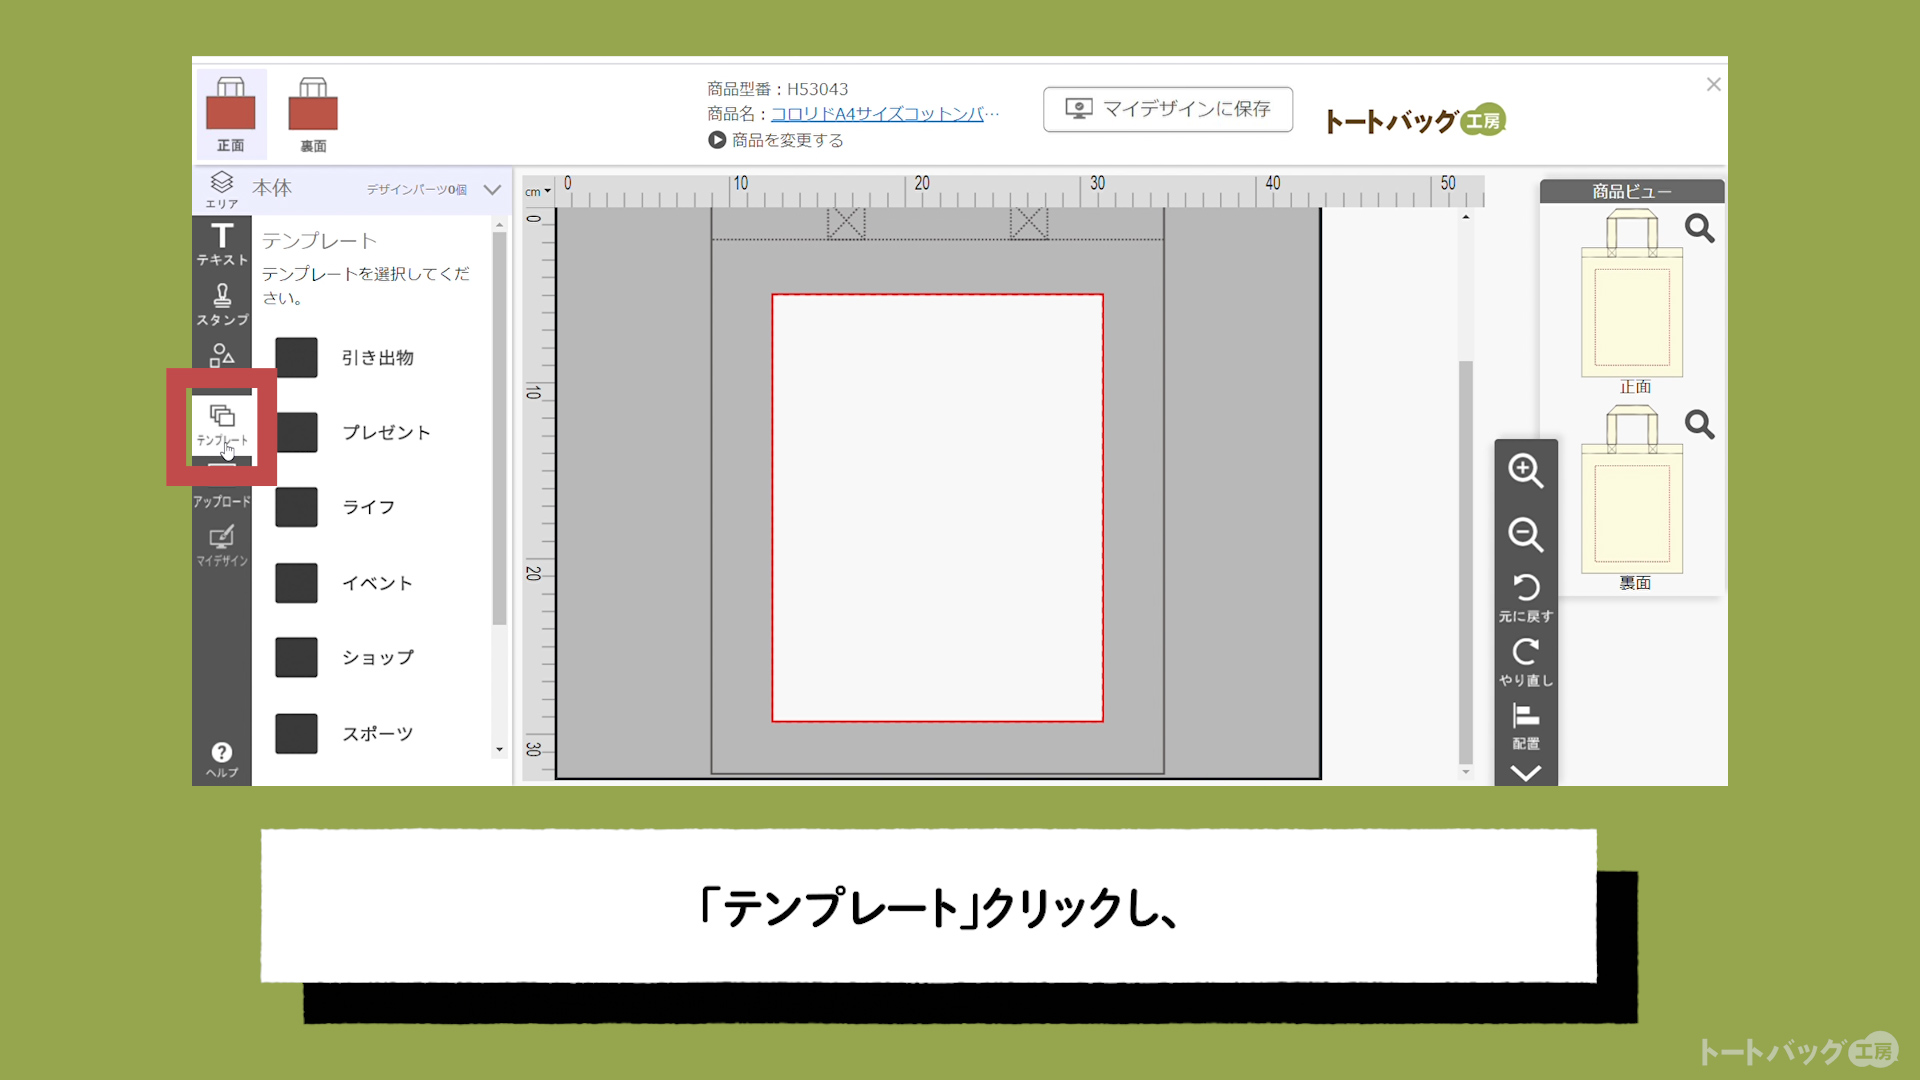Open the エリア layers icon
The image size is (1920, 1080).
pyautogui.click(x=222, y=189)
